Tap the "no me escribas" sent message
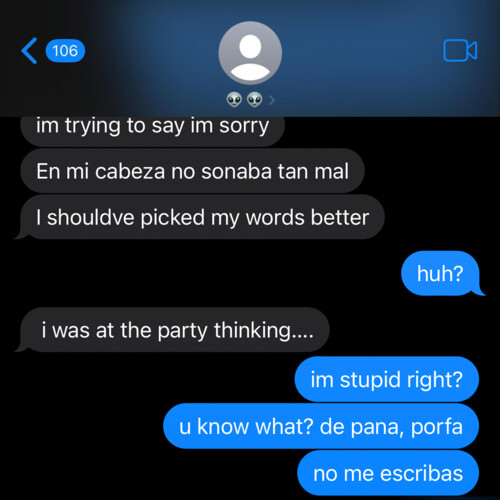Screen dimensions: 500x500 pos(388,473)
